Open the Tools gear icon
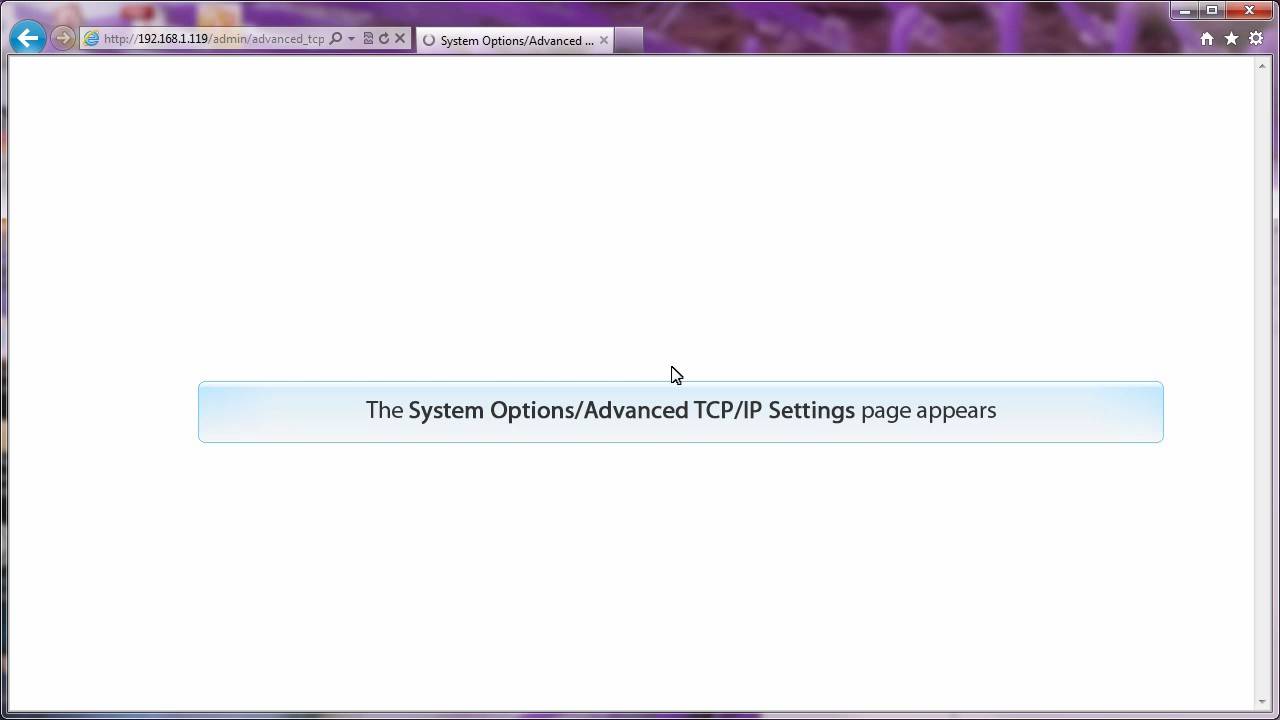The image size is (1280, 720). click(1256, 39)
